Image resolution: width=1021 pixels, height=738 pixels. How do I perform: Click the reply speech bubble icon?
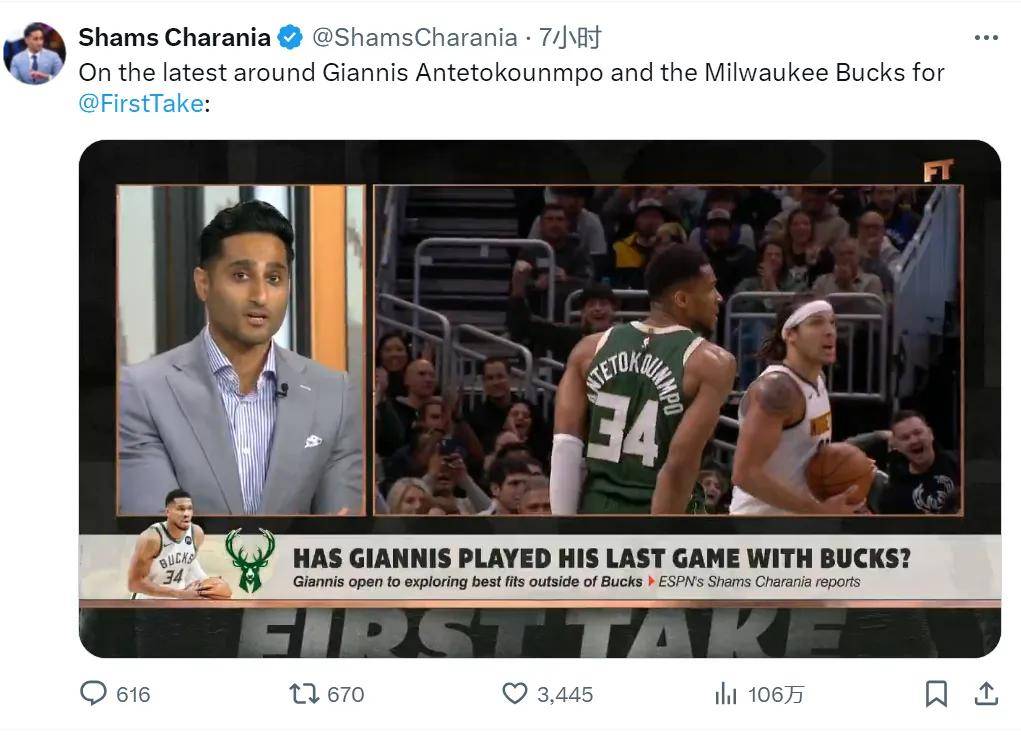(x=93, y=693)
